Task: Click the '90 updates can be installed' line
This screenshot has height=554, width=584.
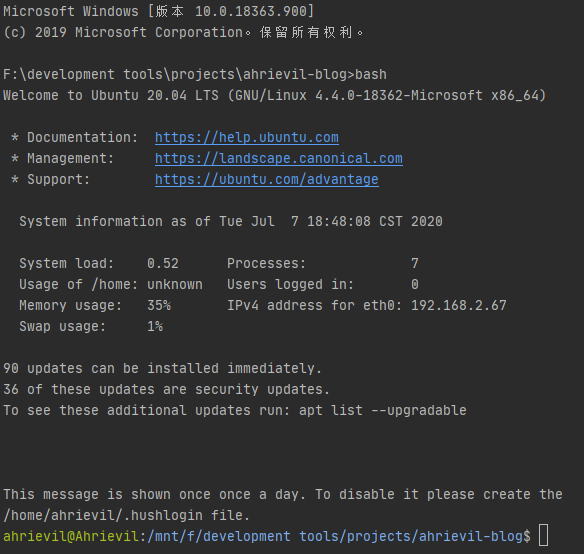Action: (x=162, y=368)
